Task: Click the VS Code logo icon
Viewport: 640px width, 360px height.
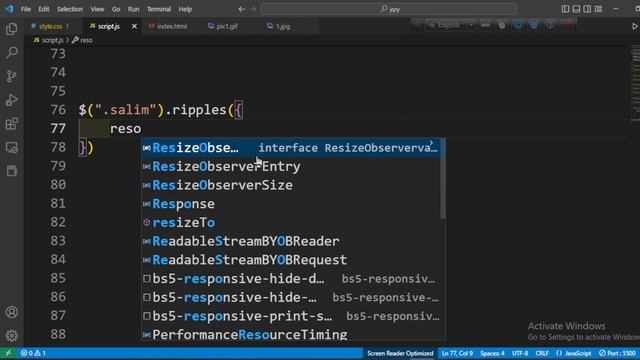Action: click(x=9, y=9)
